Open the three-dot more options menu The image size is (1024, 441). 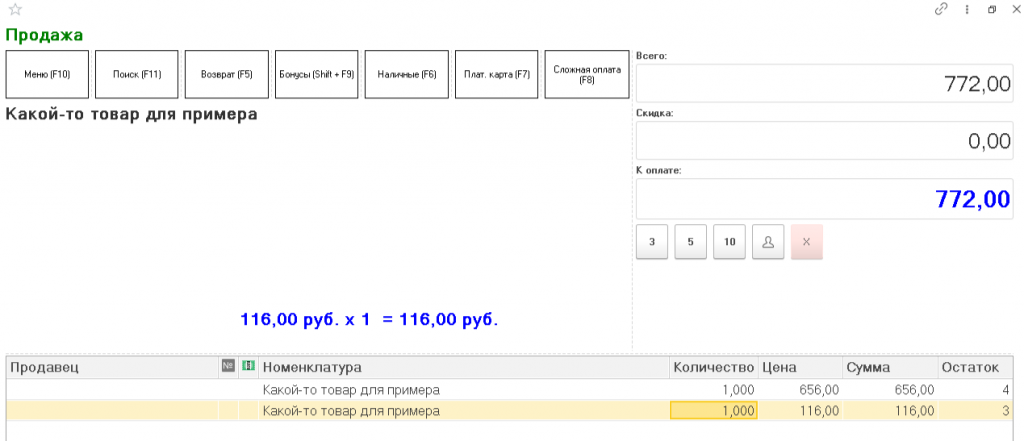[967, 9]
